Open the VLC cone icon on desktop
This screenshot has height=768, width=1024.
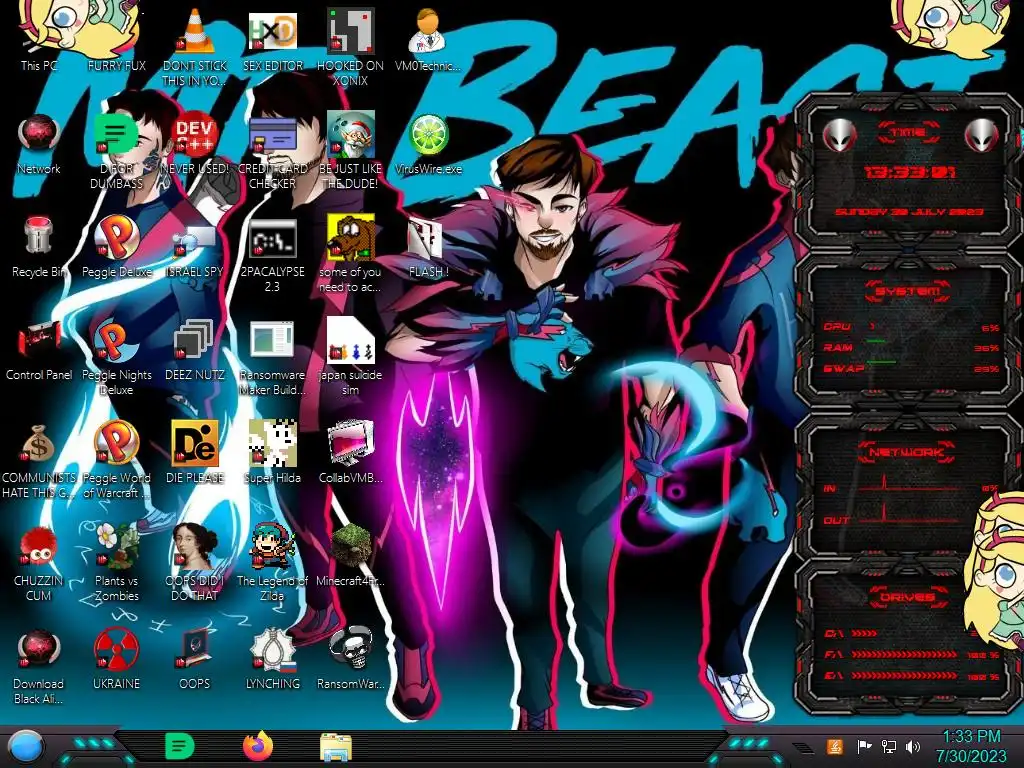195,31
